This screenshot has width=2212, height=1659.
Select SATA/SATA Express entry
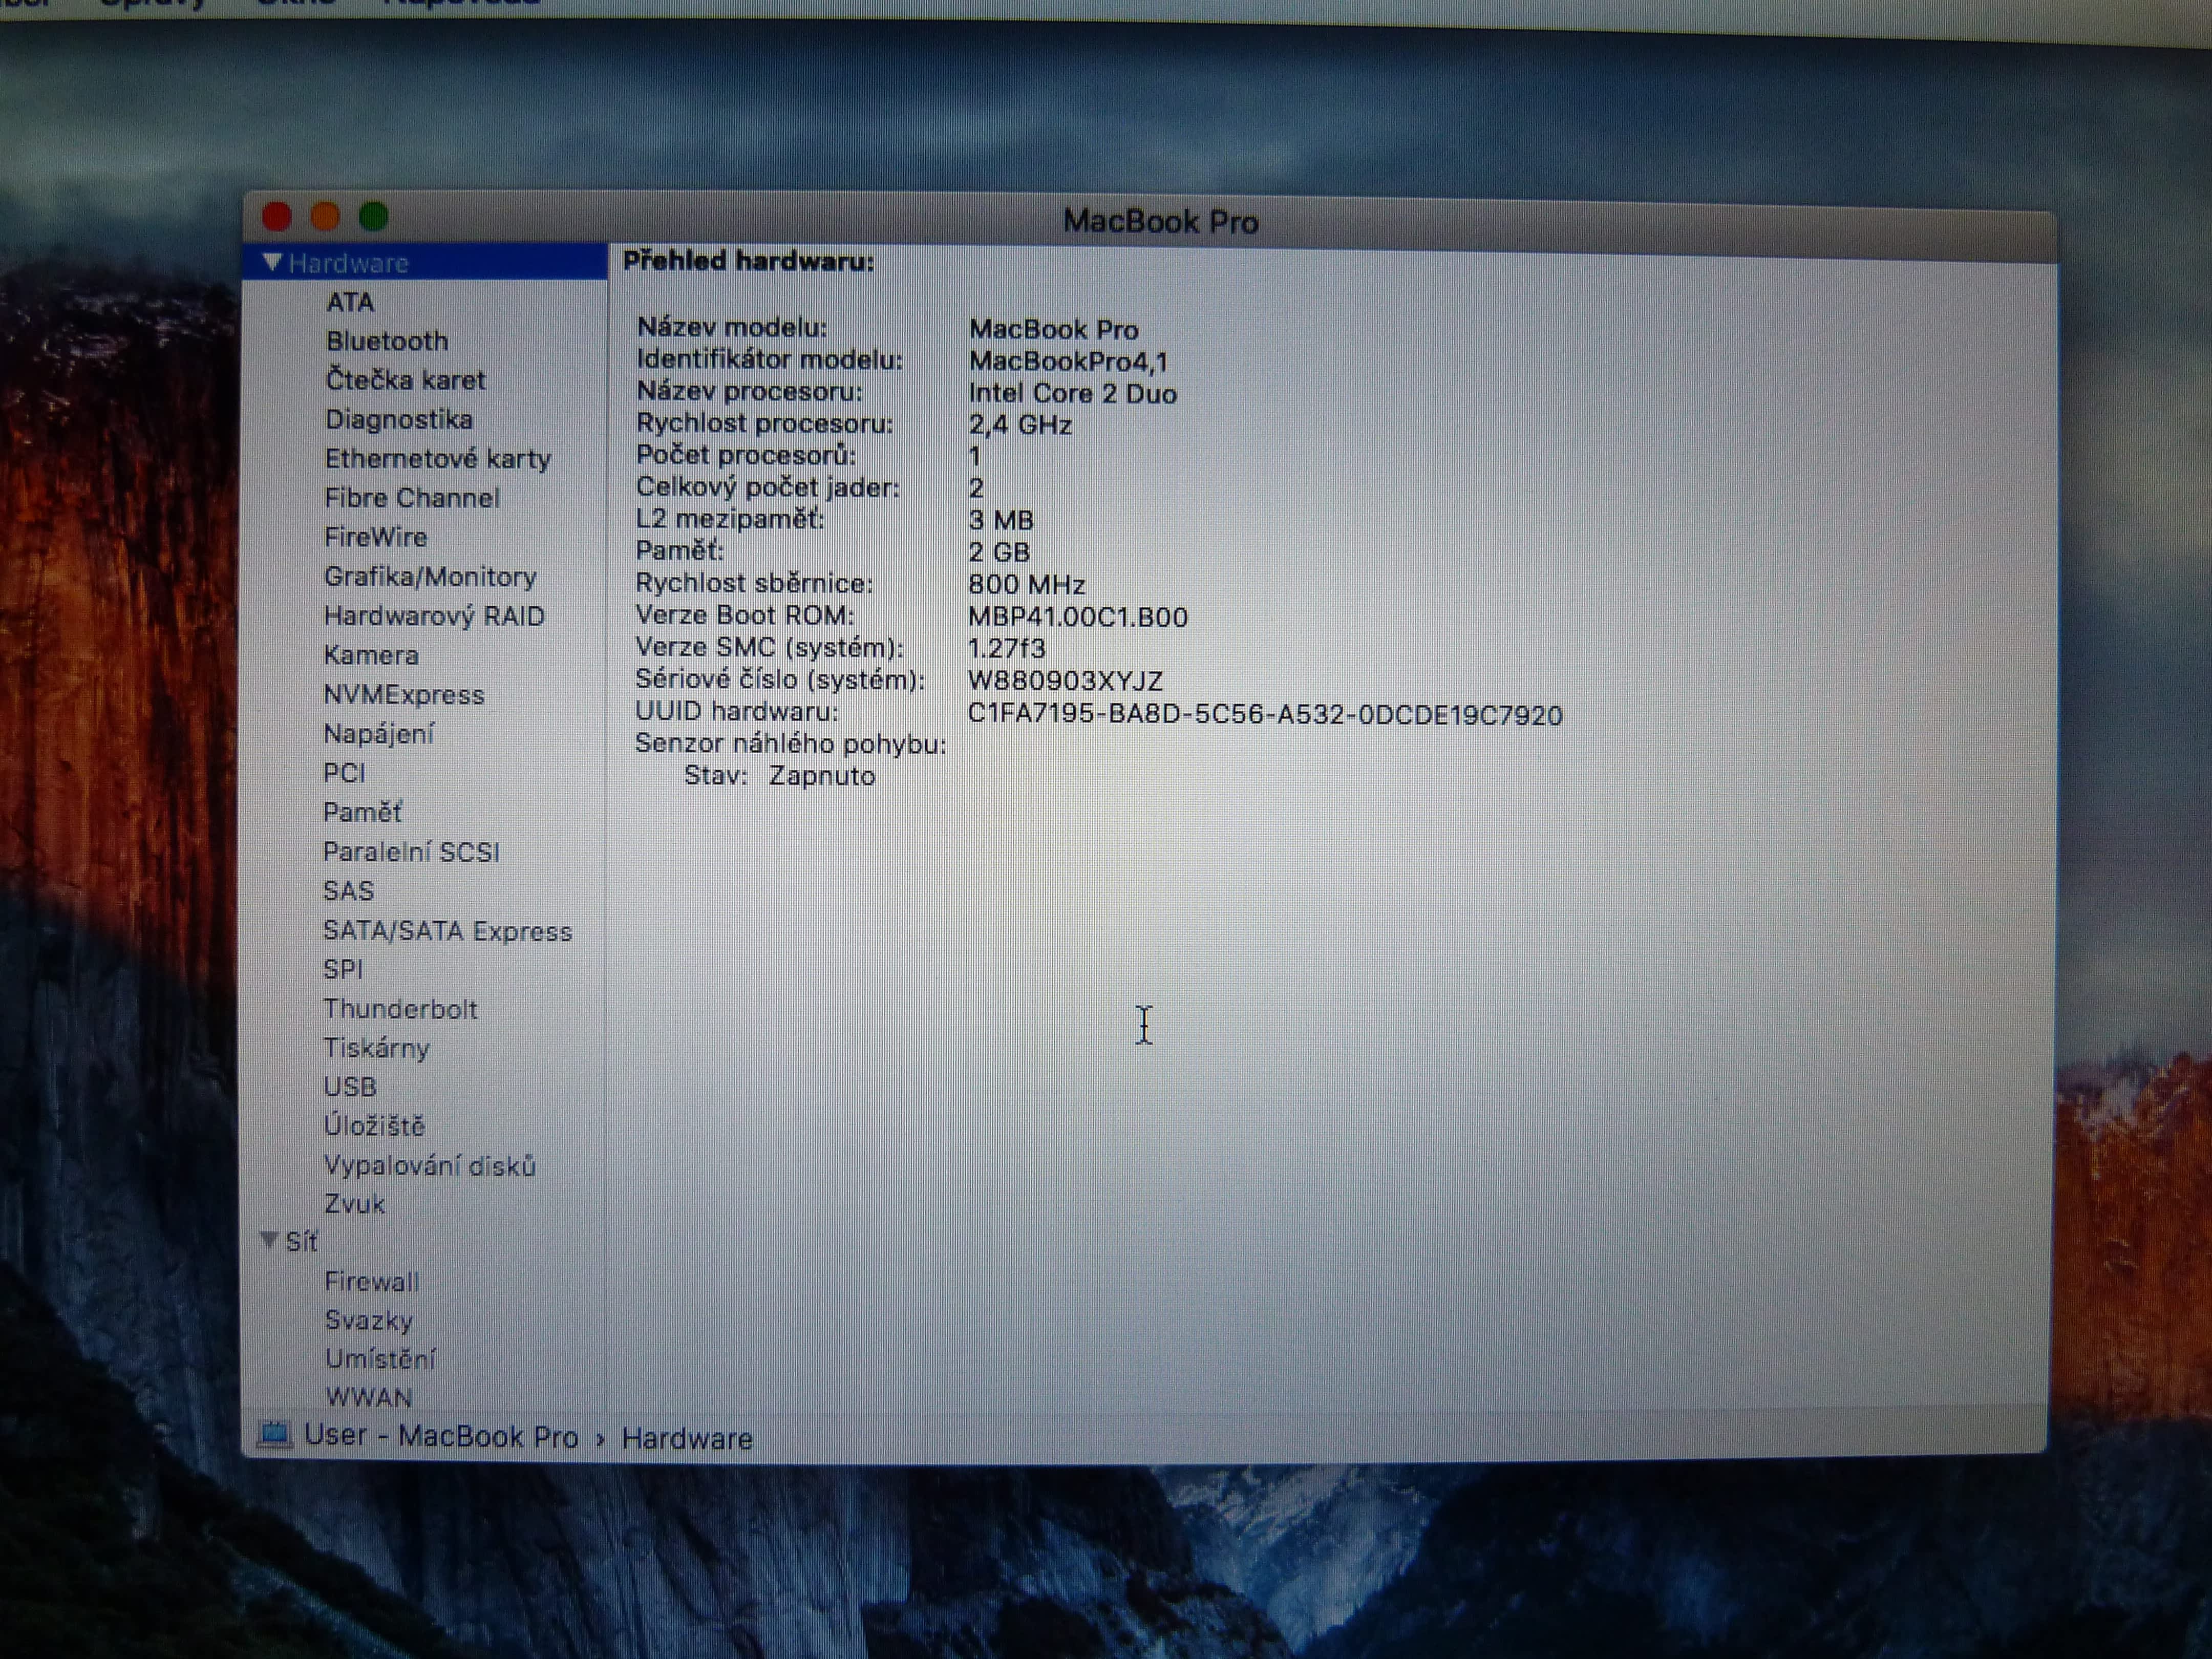[x=447, y=931]
